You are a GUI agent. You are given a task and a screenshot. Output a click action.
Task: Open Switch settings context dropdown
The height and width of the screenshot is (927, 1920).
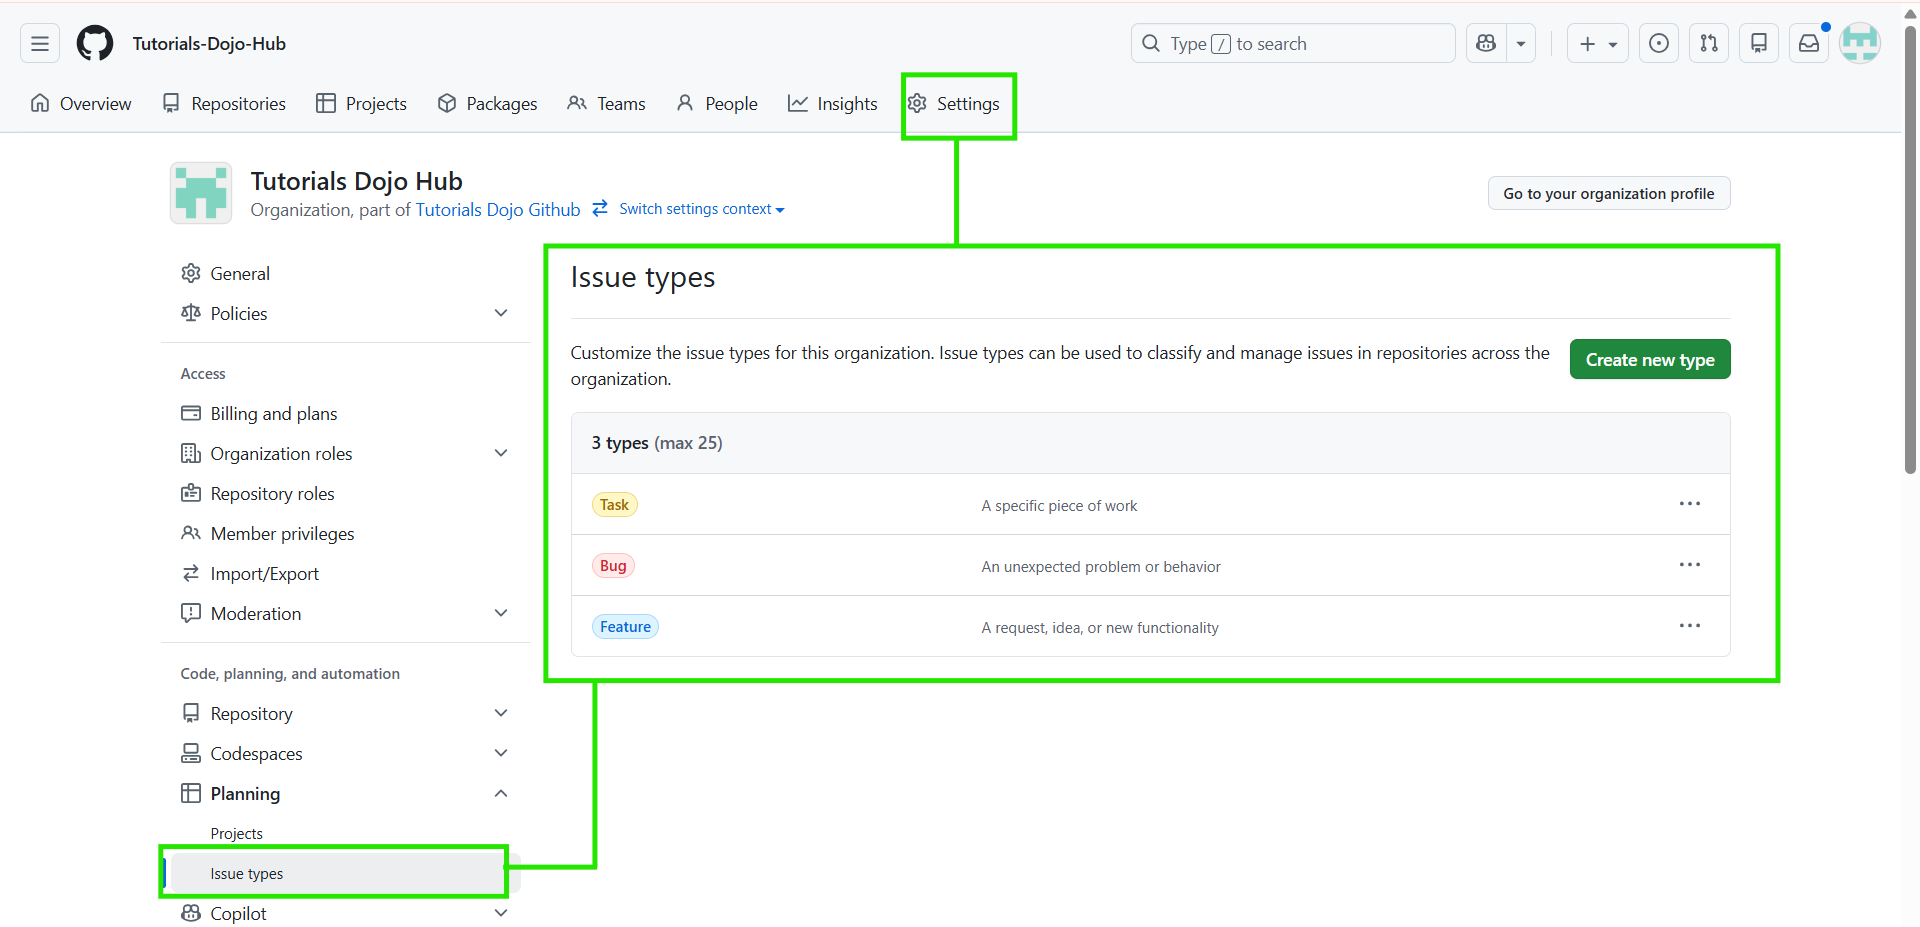tap(700, 209)
